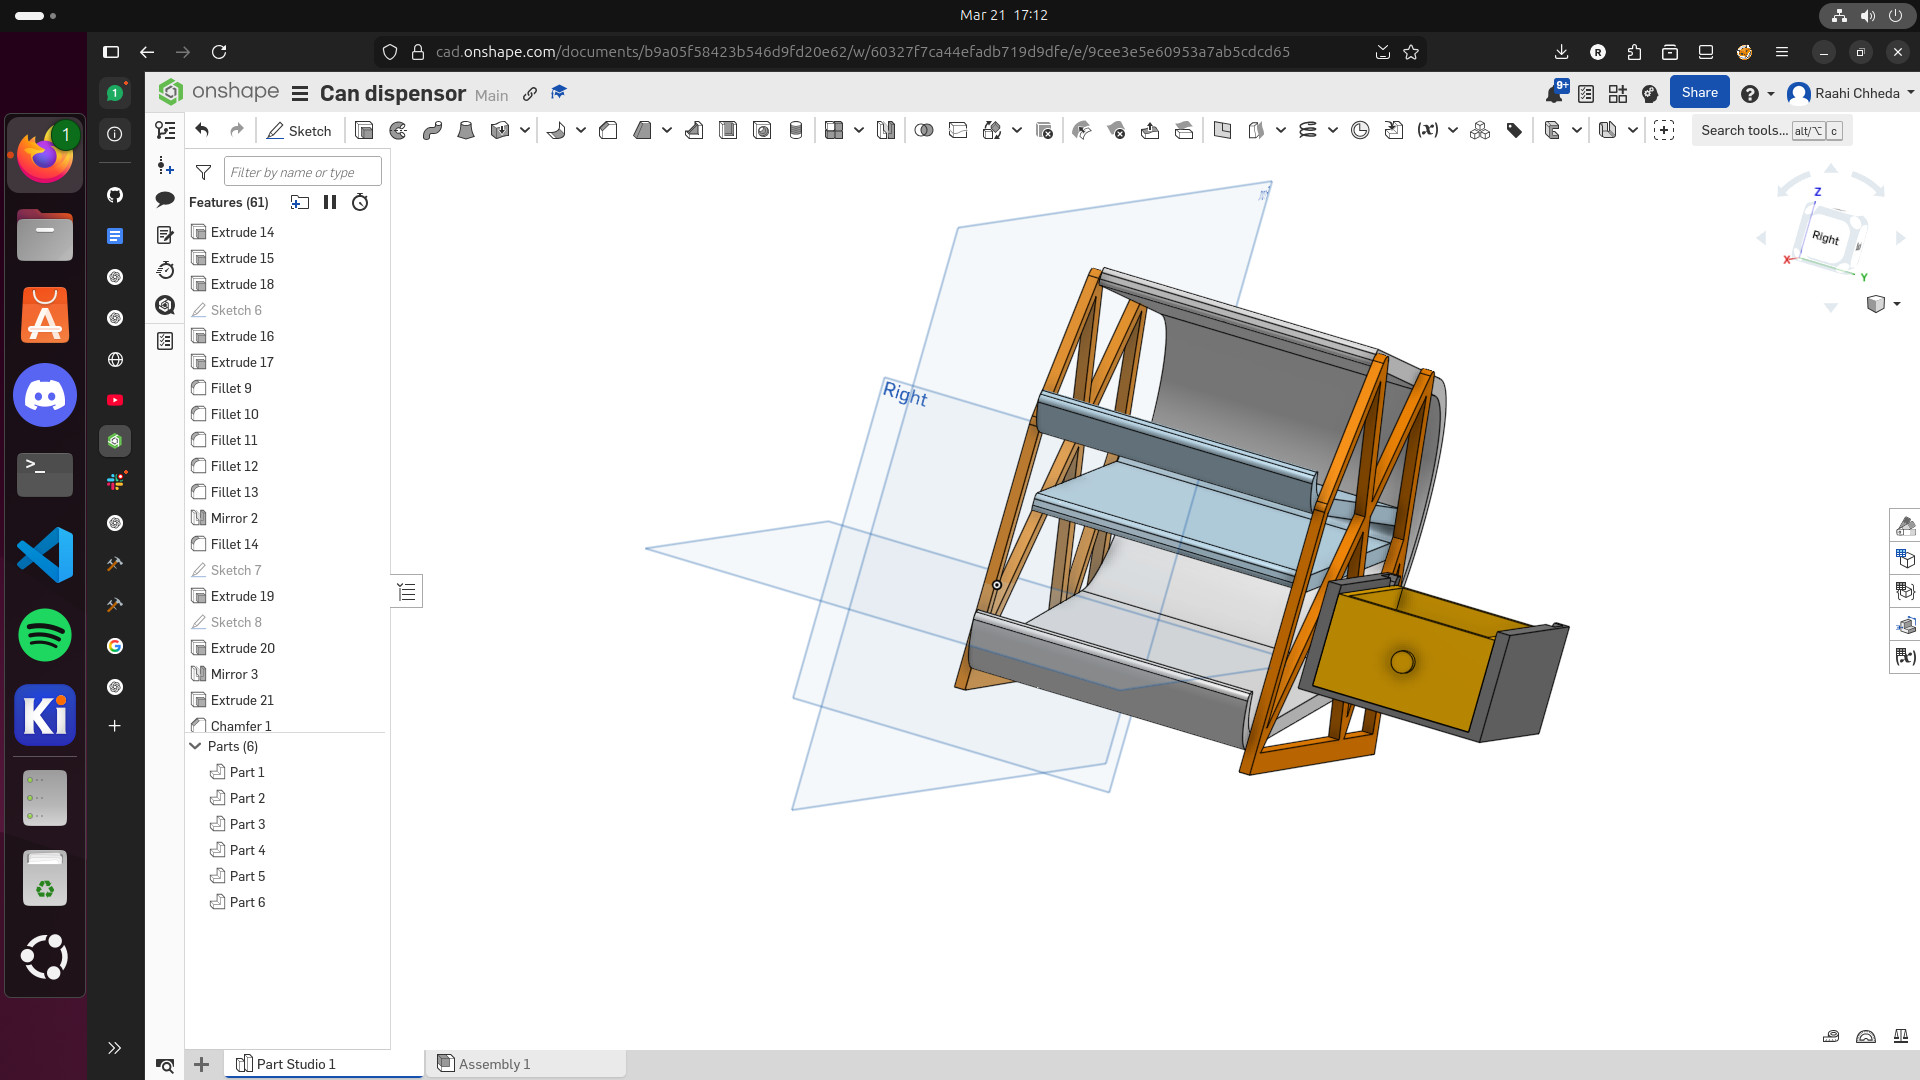Open the Shell tool
The image size is (1920, 1080).
click(726, 130)
